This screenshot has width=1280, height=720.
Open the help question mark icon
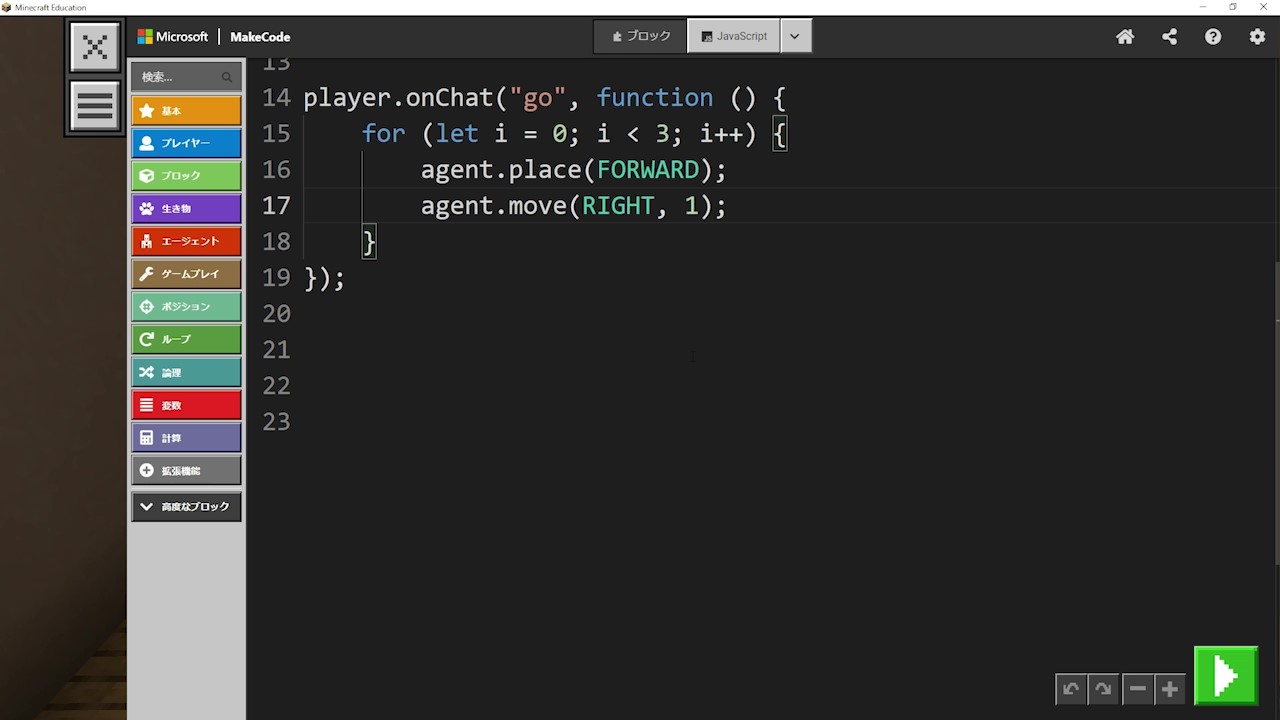[1213, 37]
